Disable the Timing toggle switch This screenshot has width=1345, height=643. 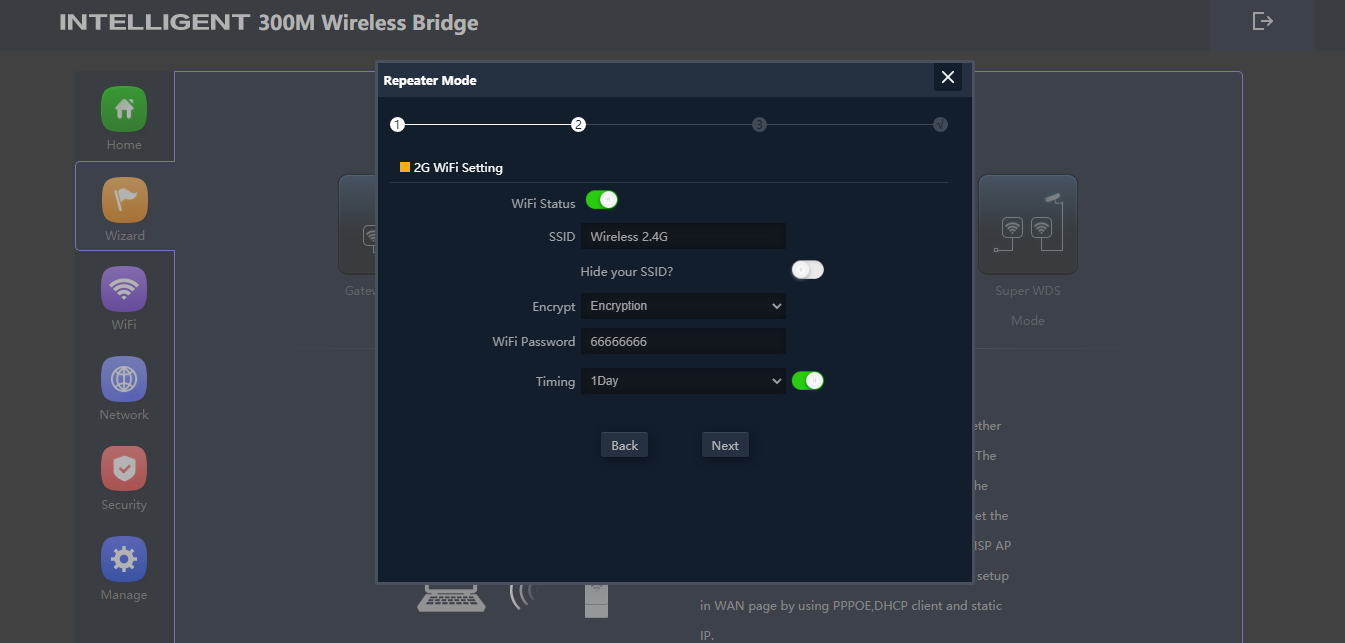807,380
